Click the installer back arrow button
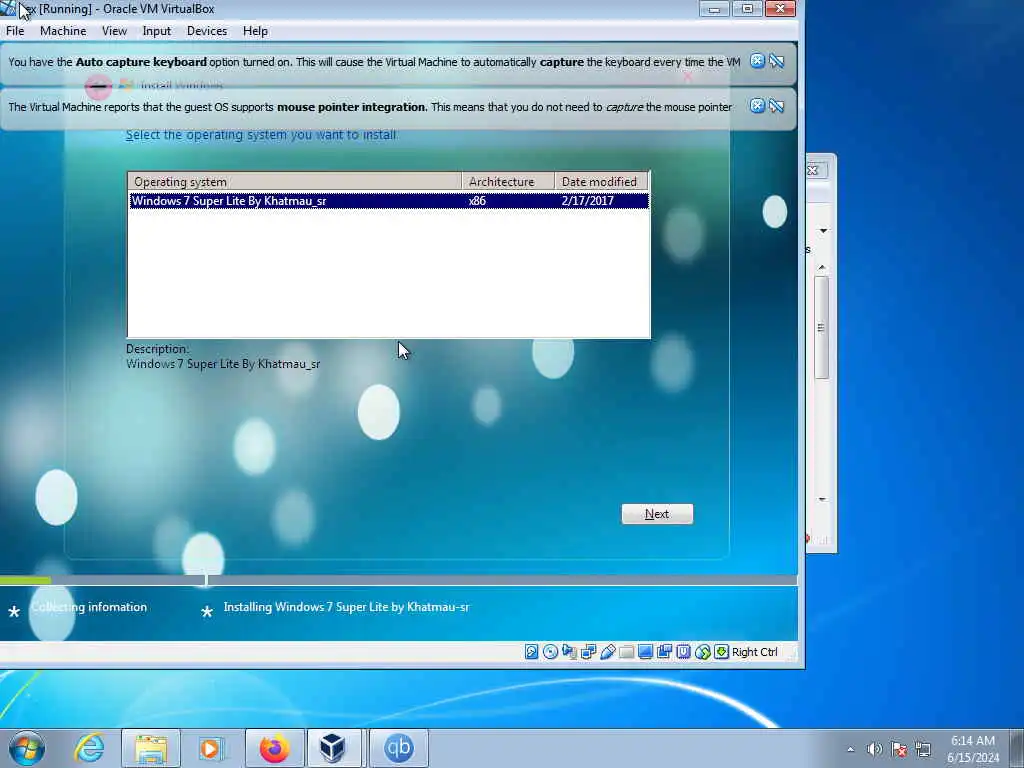This screenshot has width=1024, height=768. [98, 86]
